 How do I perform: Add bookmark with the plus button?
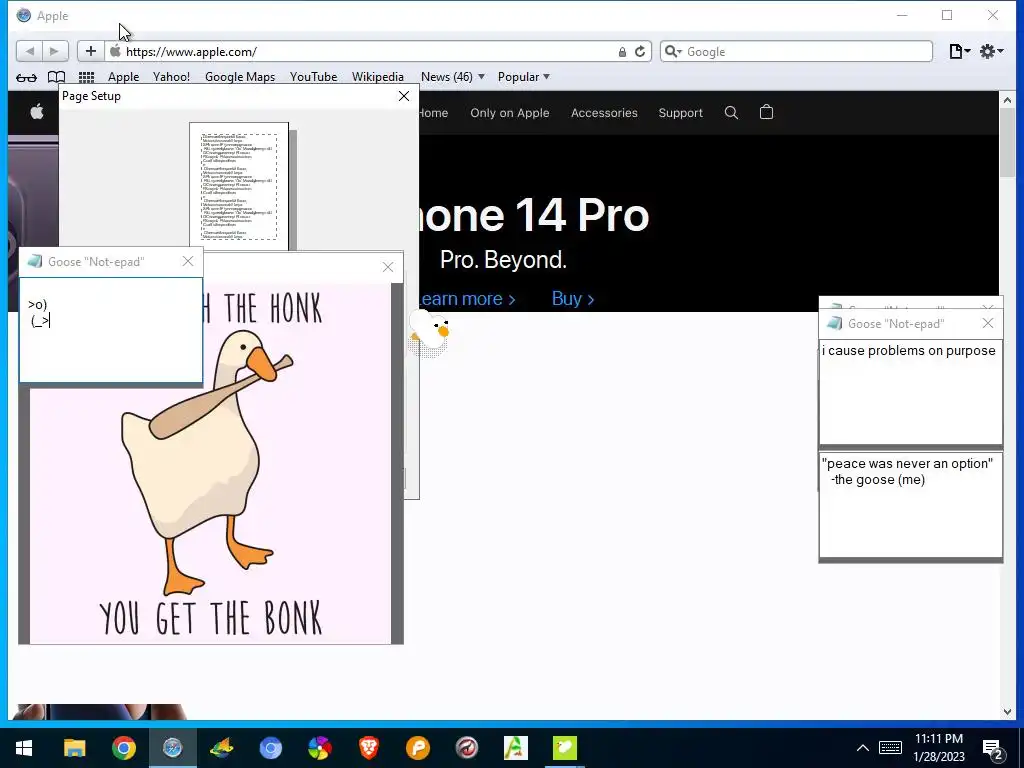click(x=91, y=51)
